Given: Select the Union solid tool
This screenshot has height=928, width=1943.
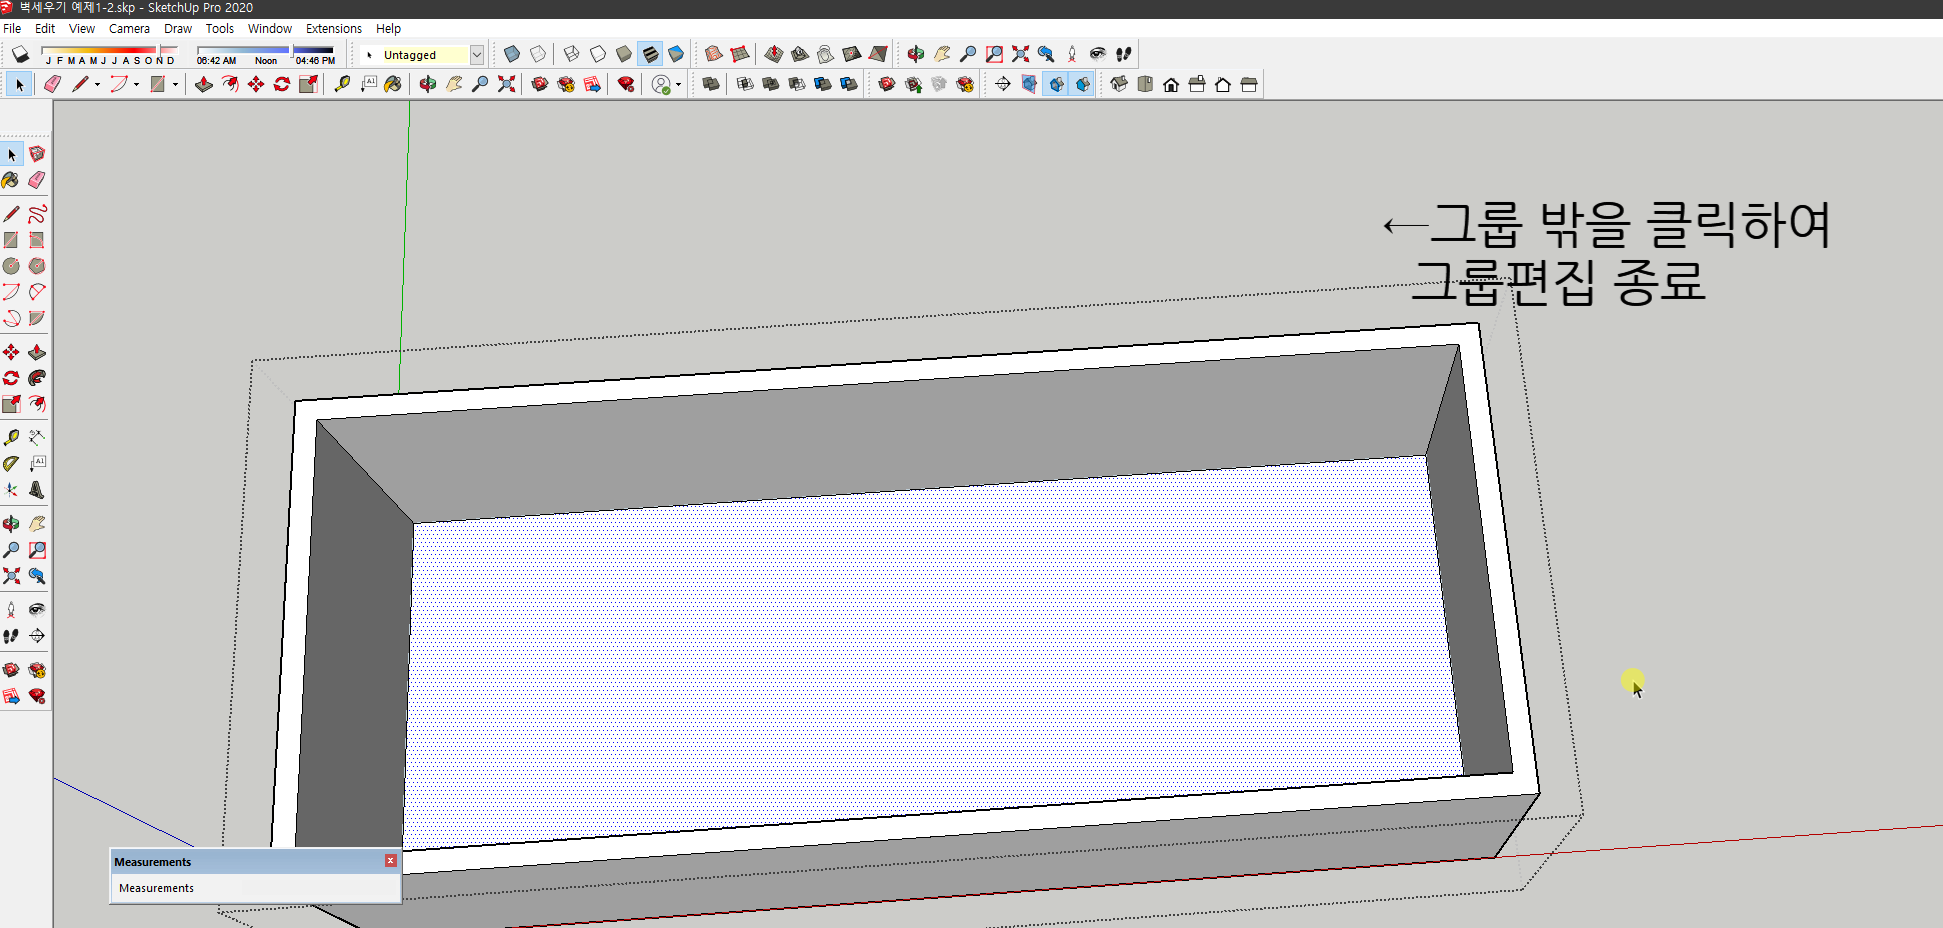Looking at the screenshot, I should [x=771, y=84].
